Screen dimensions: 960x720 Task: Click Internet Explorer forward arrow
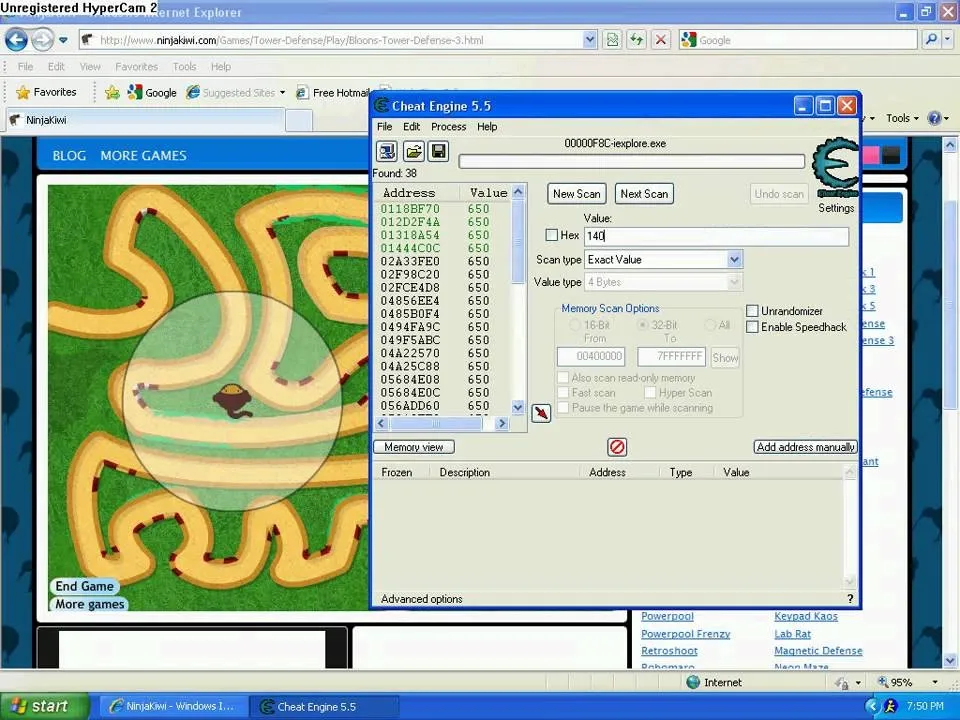tap(42, 40)
